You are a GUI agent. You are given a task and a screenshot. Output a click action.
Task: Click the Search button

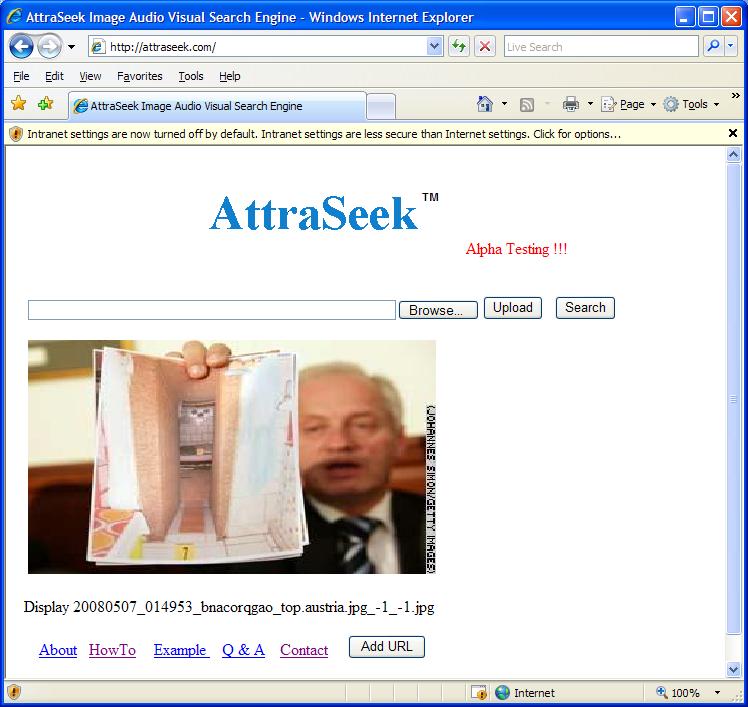585,308
